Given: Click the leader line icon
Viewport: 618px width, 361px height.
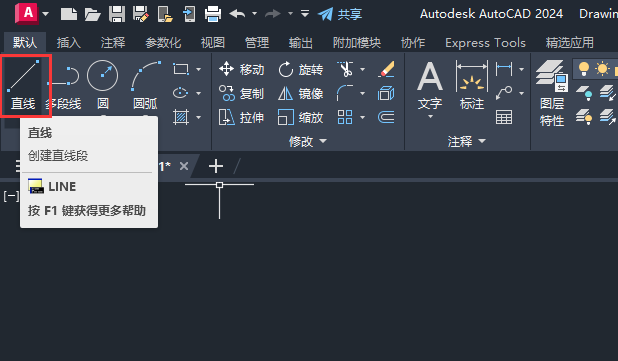Looking at the screenshot, I should point(504,93).
